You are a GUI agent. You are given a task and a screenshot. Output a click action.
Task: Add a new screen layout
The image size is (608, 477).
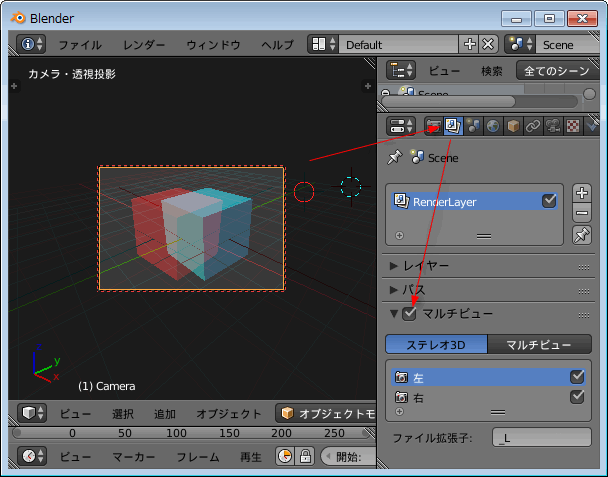pyautogui.click(x=469, y=44)
